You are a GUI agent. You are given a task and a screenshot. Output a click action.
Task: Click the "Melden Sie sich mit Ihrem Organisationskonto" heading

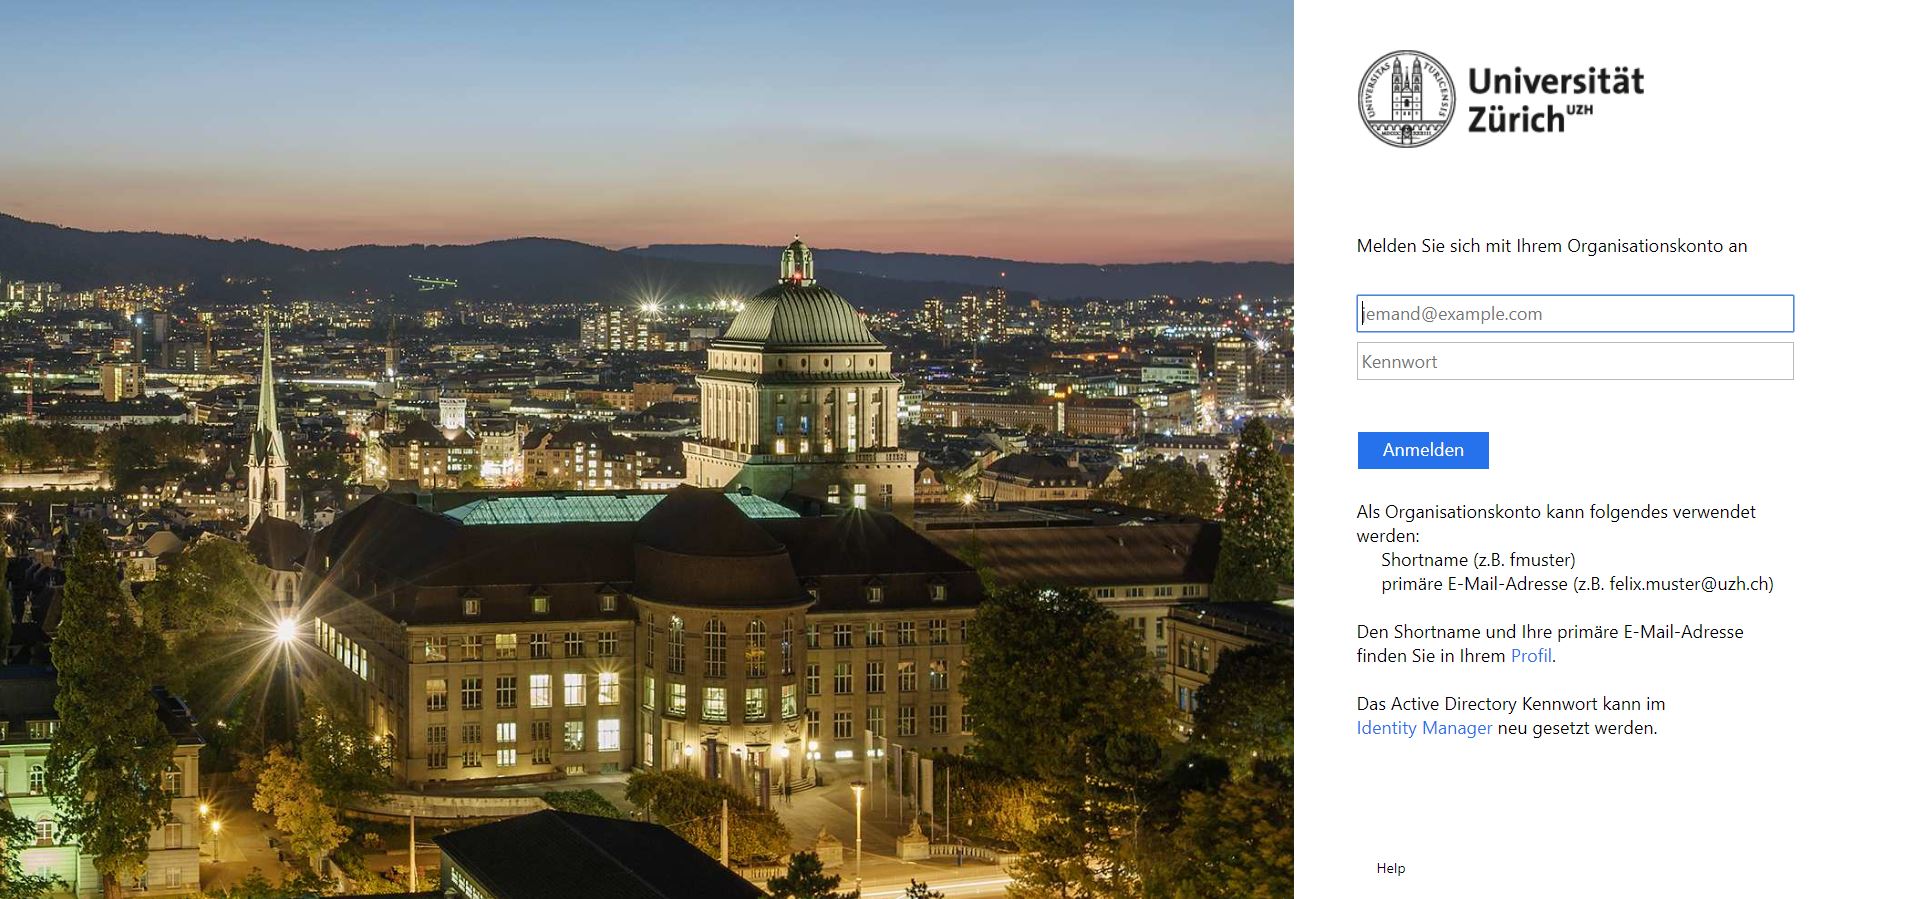1551,246
